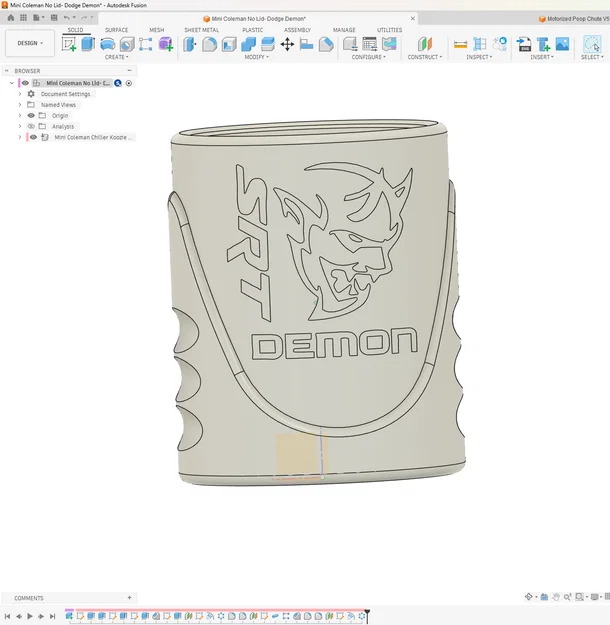Open the DESIGN workspace dropdown
Screen dimensions: 610x625
click(x=30, y=43)
